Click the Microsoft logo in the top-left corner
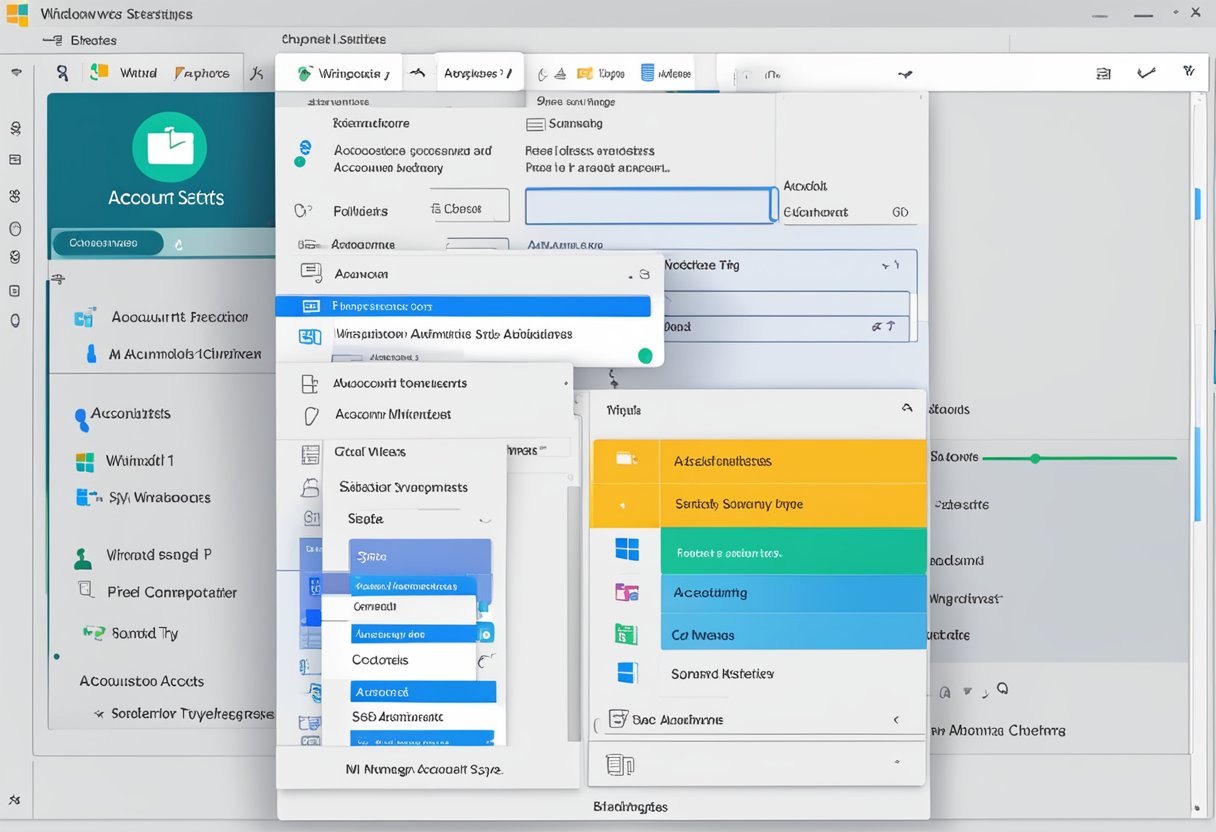Screen dimensions: 1216x832 click(16, 13)
